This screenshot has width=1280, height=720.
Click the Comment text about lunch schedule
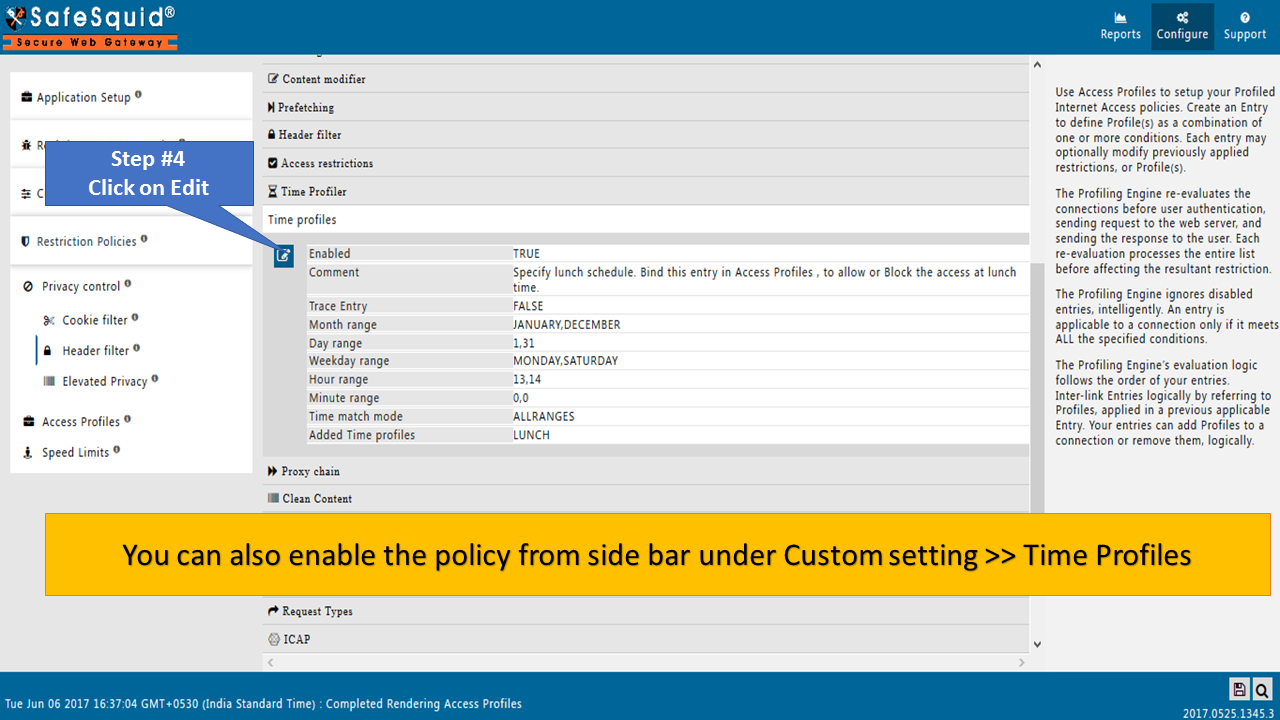point(764,280)
